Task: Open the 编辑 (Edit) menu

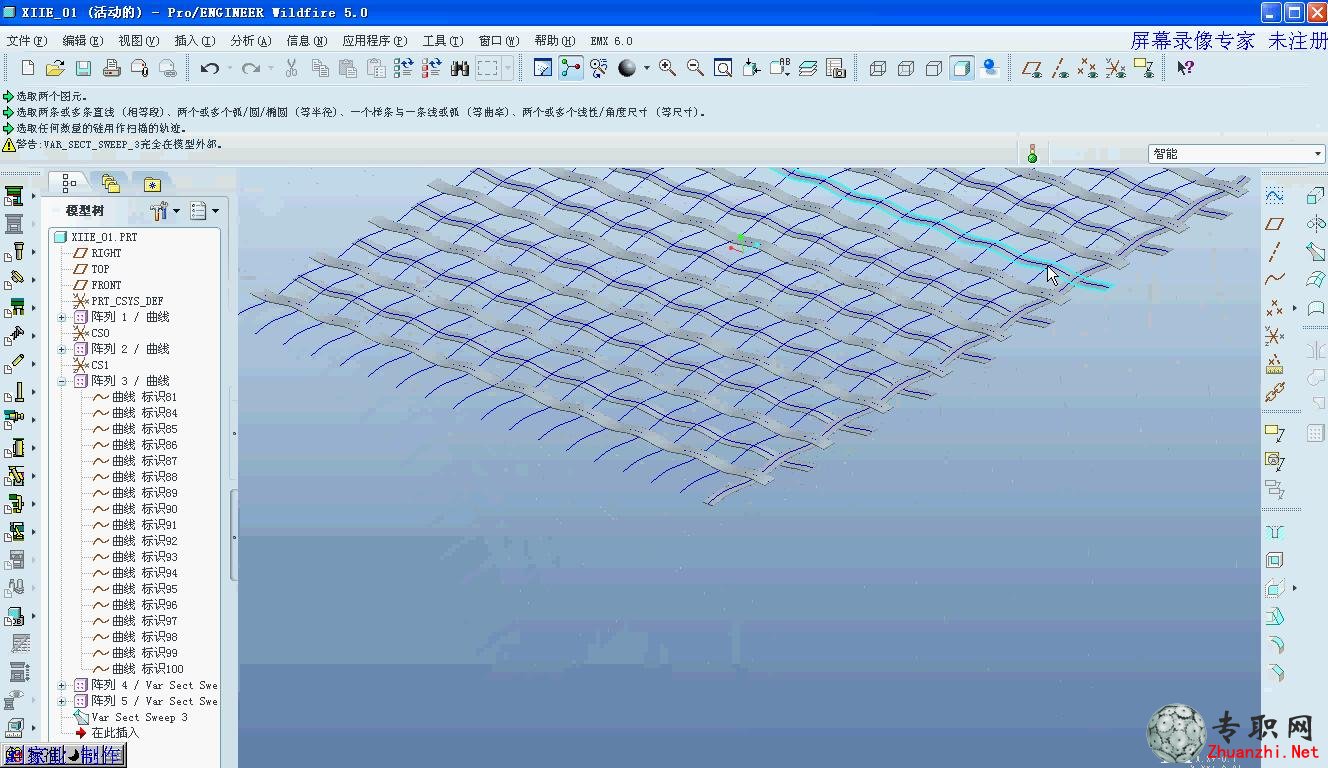Action: click(82, 41)
